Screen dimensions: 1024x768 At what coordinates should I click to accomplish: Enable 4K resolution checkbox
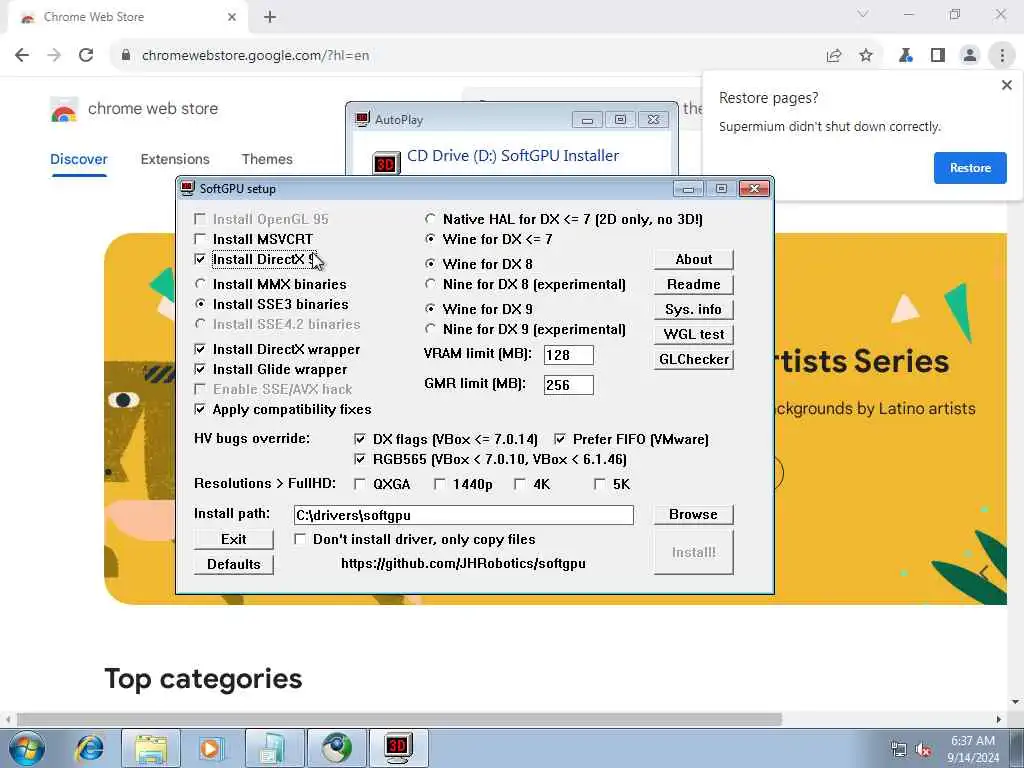click(x=520, y=485)
